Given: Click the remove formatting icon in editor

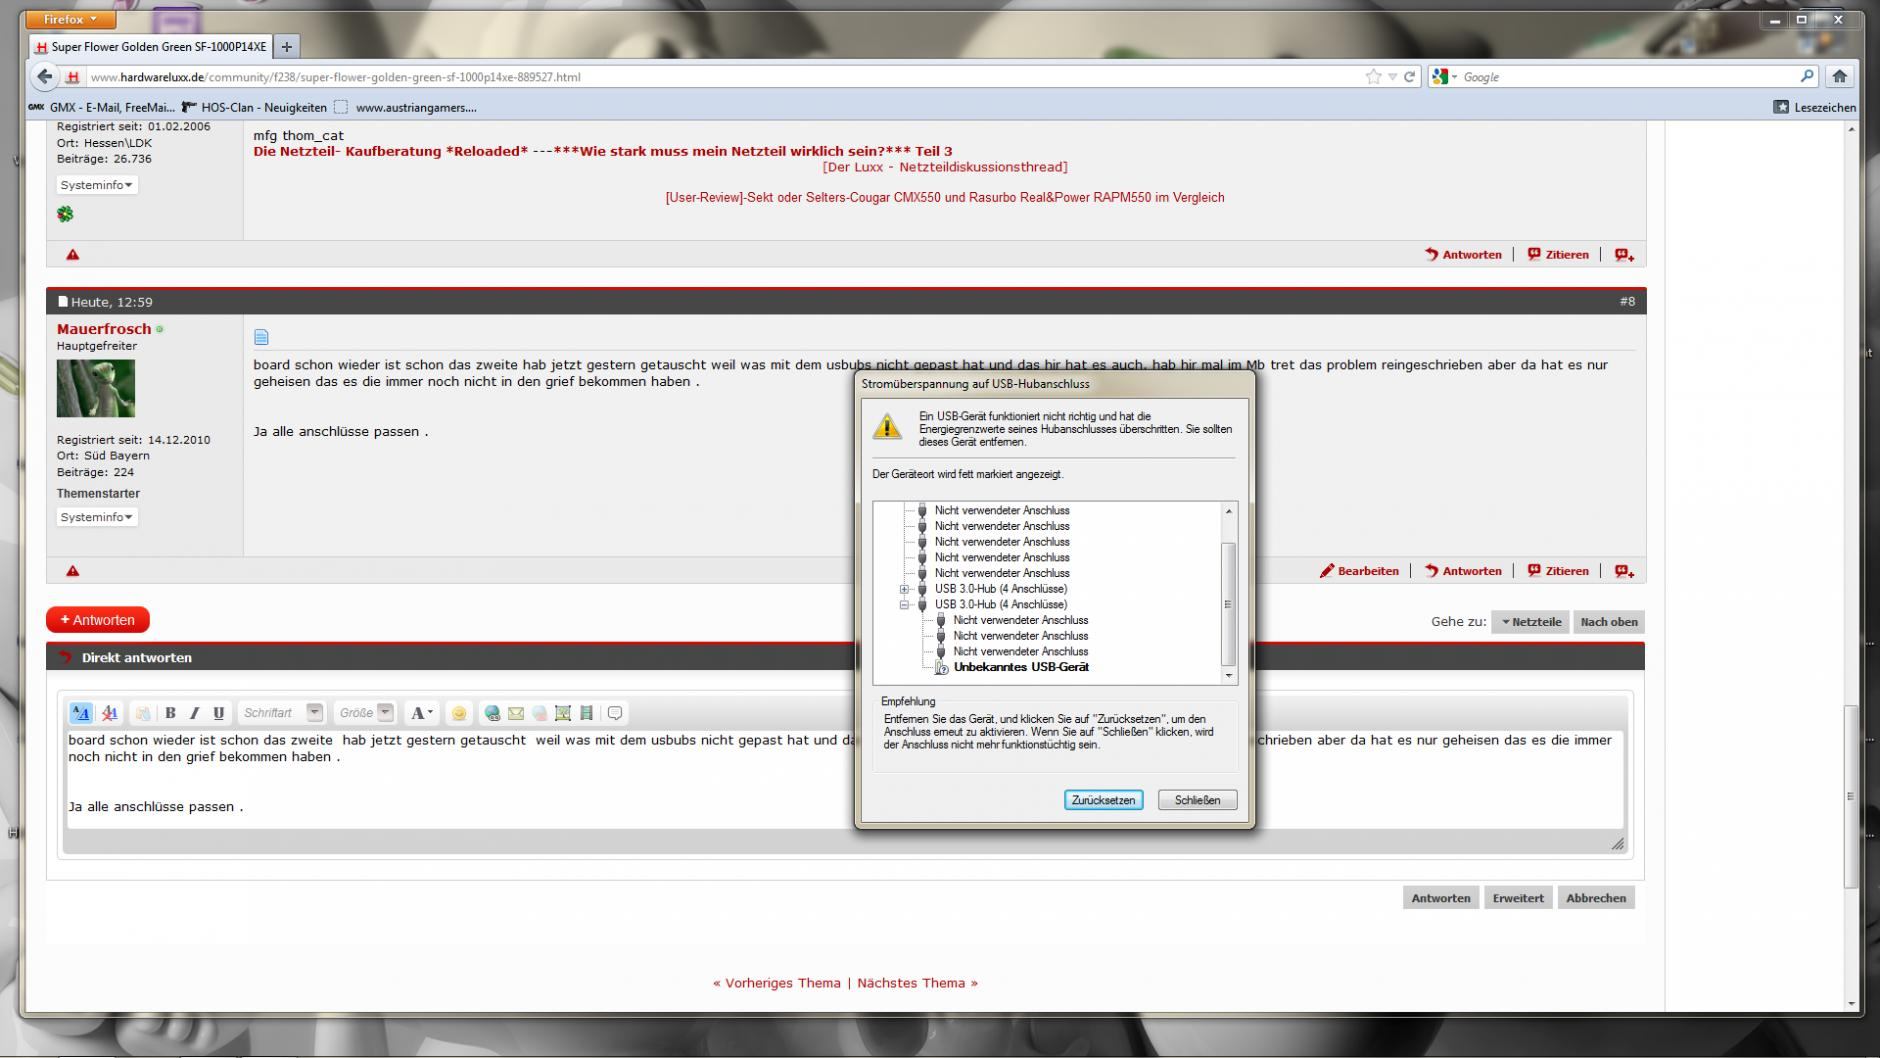Looking at the screenshot, I should 110,713.
